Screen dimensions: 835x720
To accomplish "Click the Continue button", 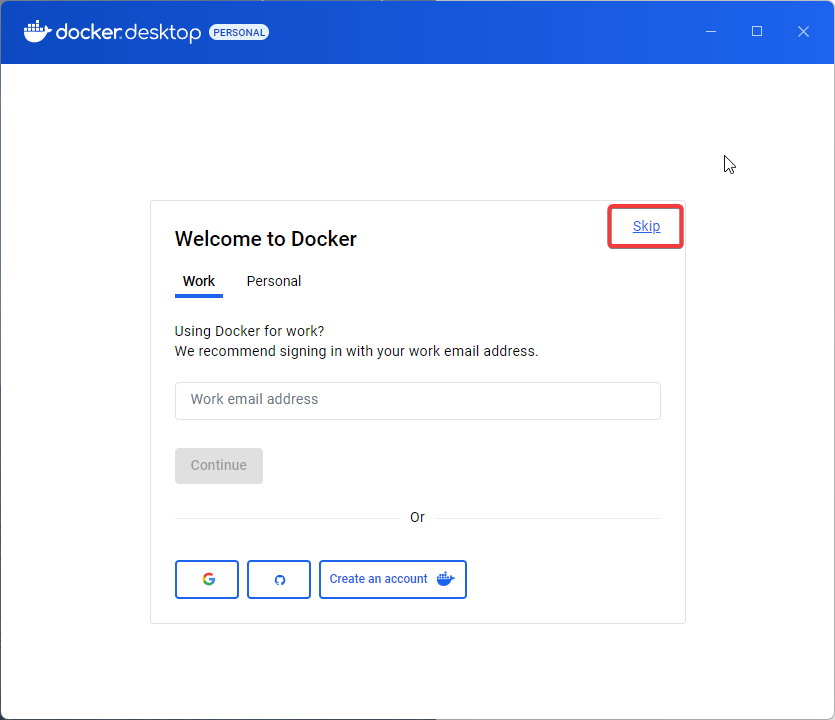I will click(219, 465).
